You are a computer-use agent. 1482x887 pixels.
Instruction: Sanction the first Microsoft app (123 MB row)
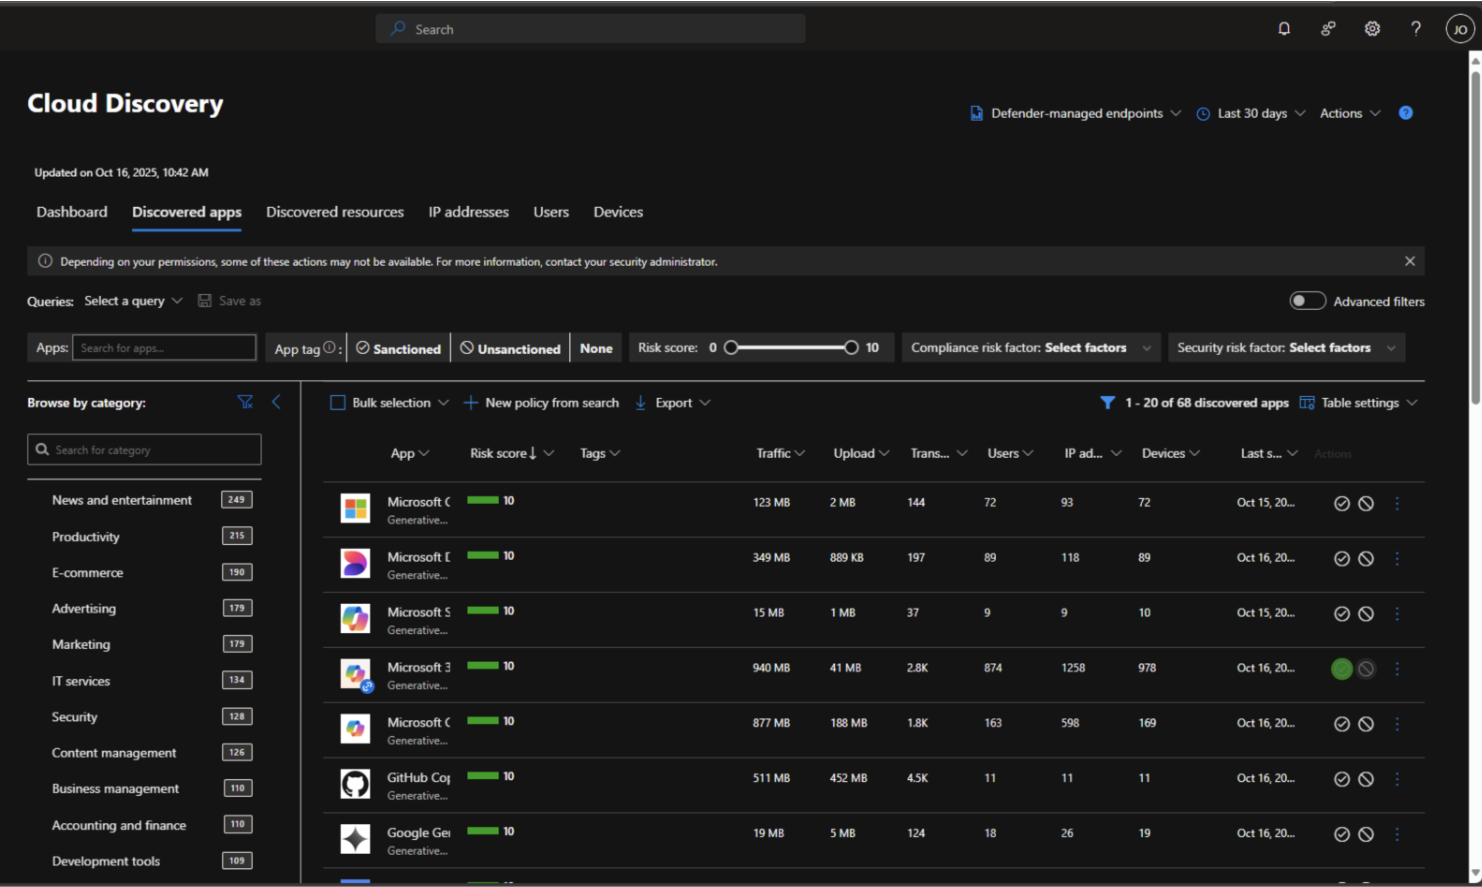[1342, 504]
